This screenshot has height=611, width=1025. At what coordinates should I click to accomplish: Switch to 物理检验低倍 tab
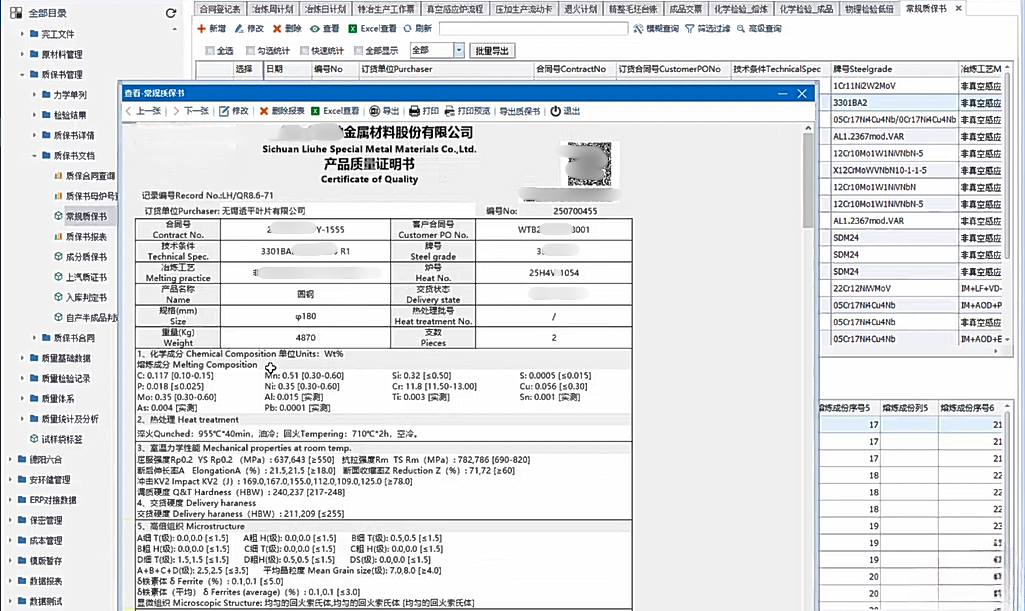pyautogui.click(x=869, y=8)
